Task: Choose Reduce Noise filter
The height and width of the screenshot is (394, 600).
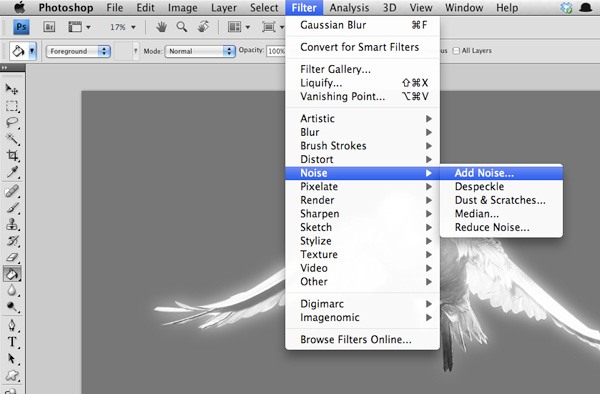Action: 501,227
